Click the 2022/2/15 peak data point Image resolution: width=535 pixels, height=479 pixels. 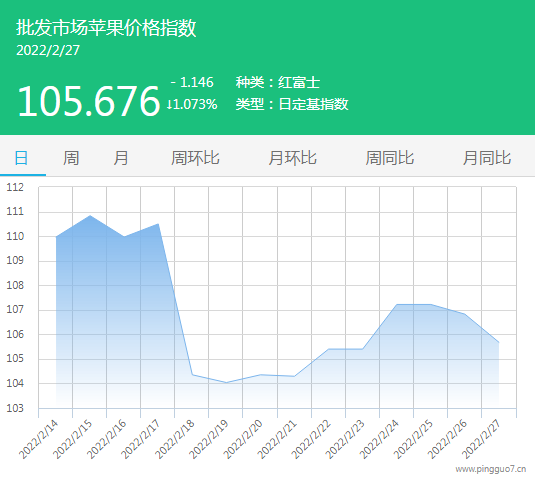90,216
